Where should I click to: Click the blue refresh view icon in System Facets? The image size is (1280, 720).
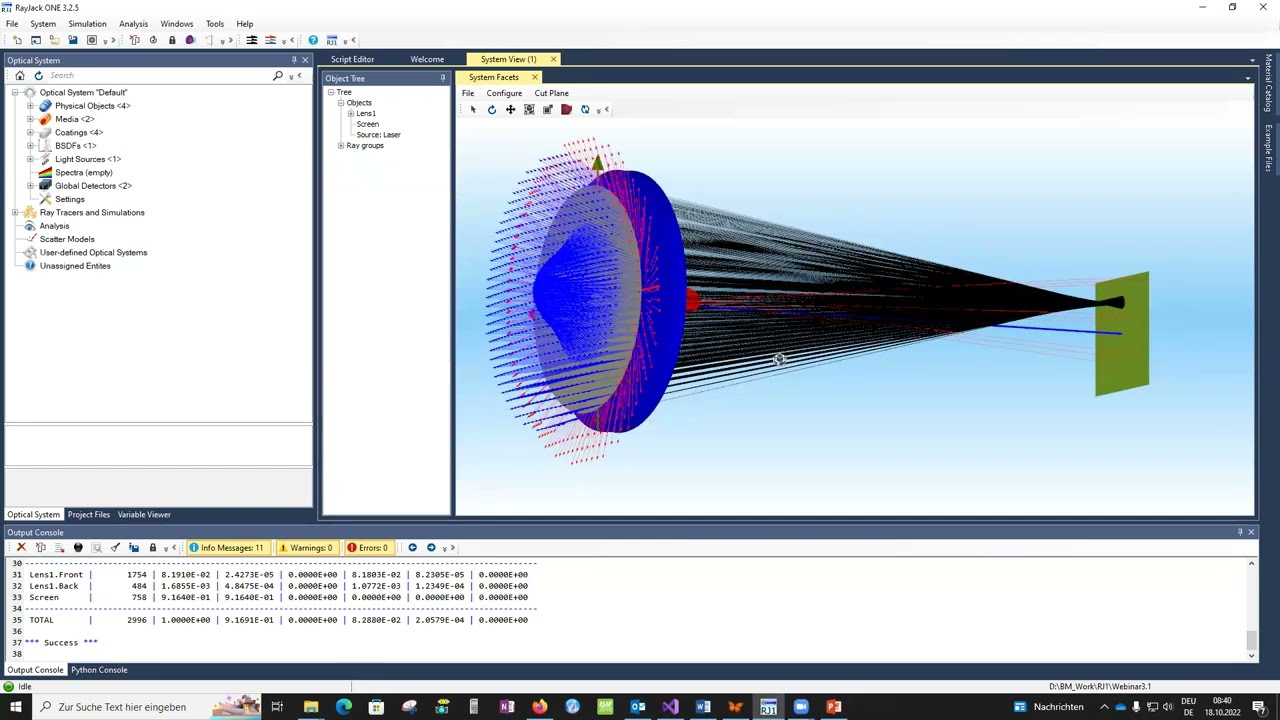click(585, 110)
